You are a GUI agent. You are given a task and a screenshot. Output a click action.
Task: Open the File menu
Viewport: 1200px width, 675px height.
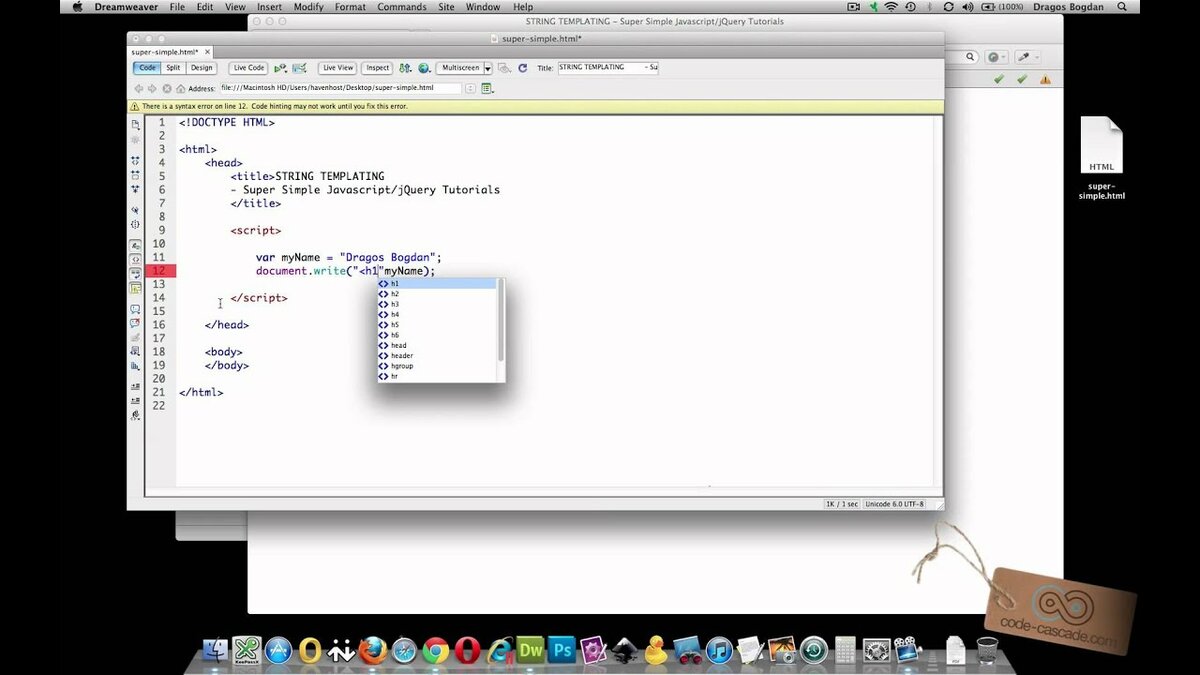(177, 7)
